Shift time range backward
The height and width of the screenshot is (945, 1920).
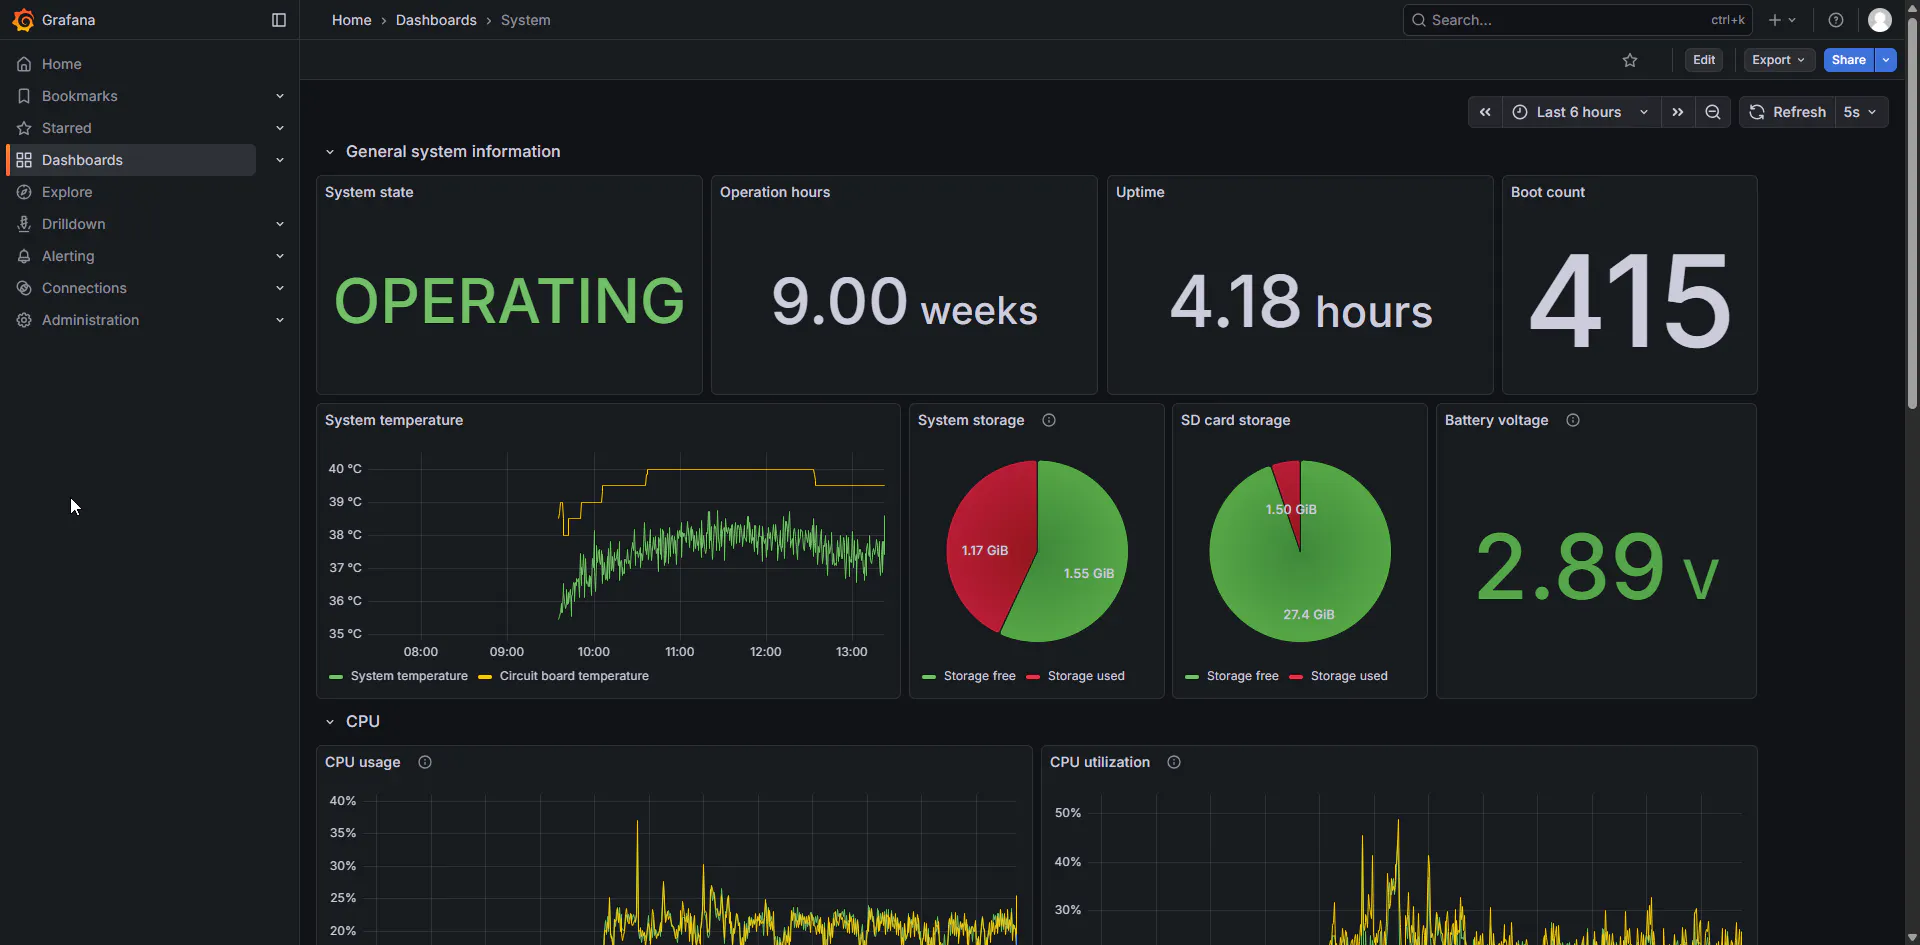pos(1485,112)
